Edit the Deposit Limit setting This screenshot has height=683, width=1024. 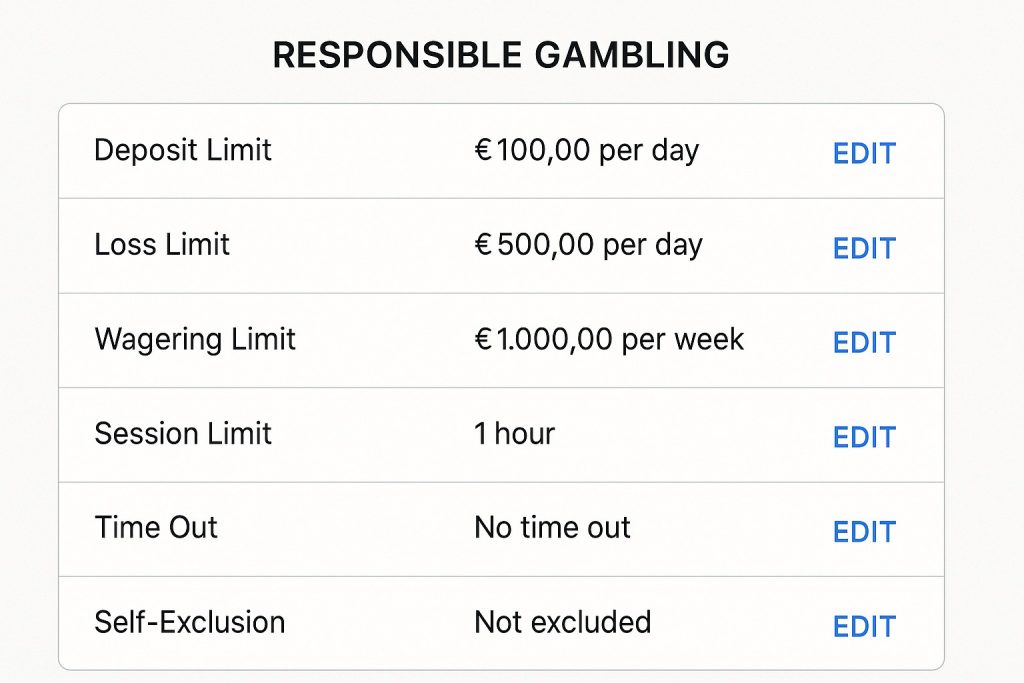point(863,153)
